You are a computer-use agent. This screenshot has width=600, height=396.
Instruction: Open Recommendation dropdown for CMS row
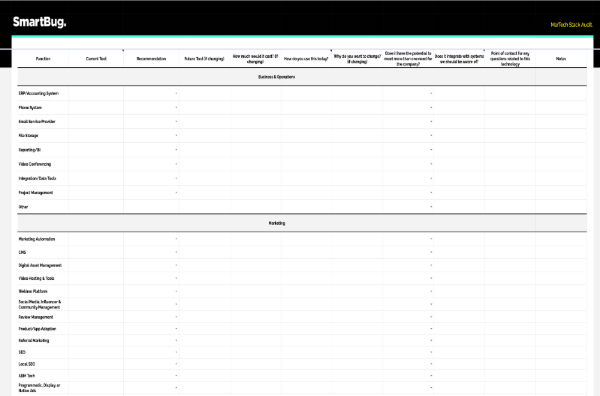[176, 252]
